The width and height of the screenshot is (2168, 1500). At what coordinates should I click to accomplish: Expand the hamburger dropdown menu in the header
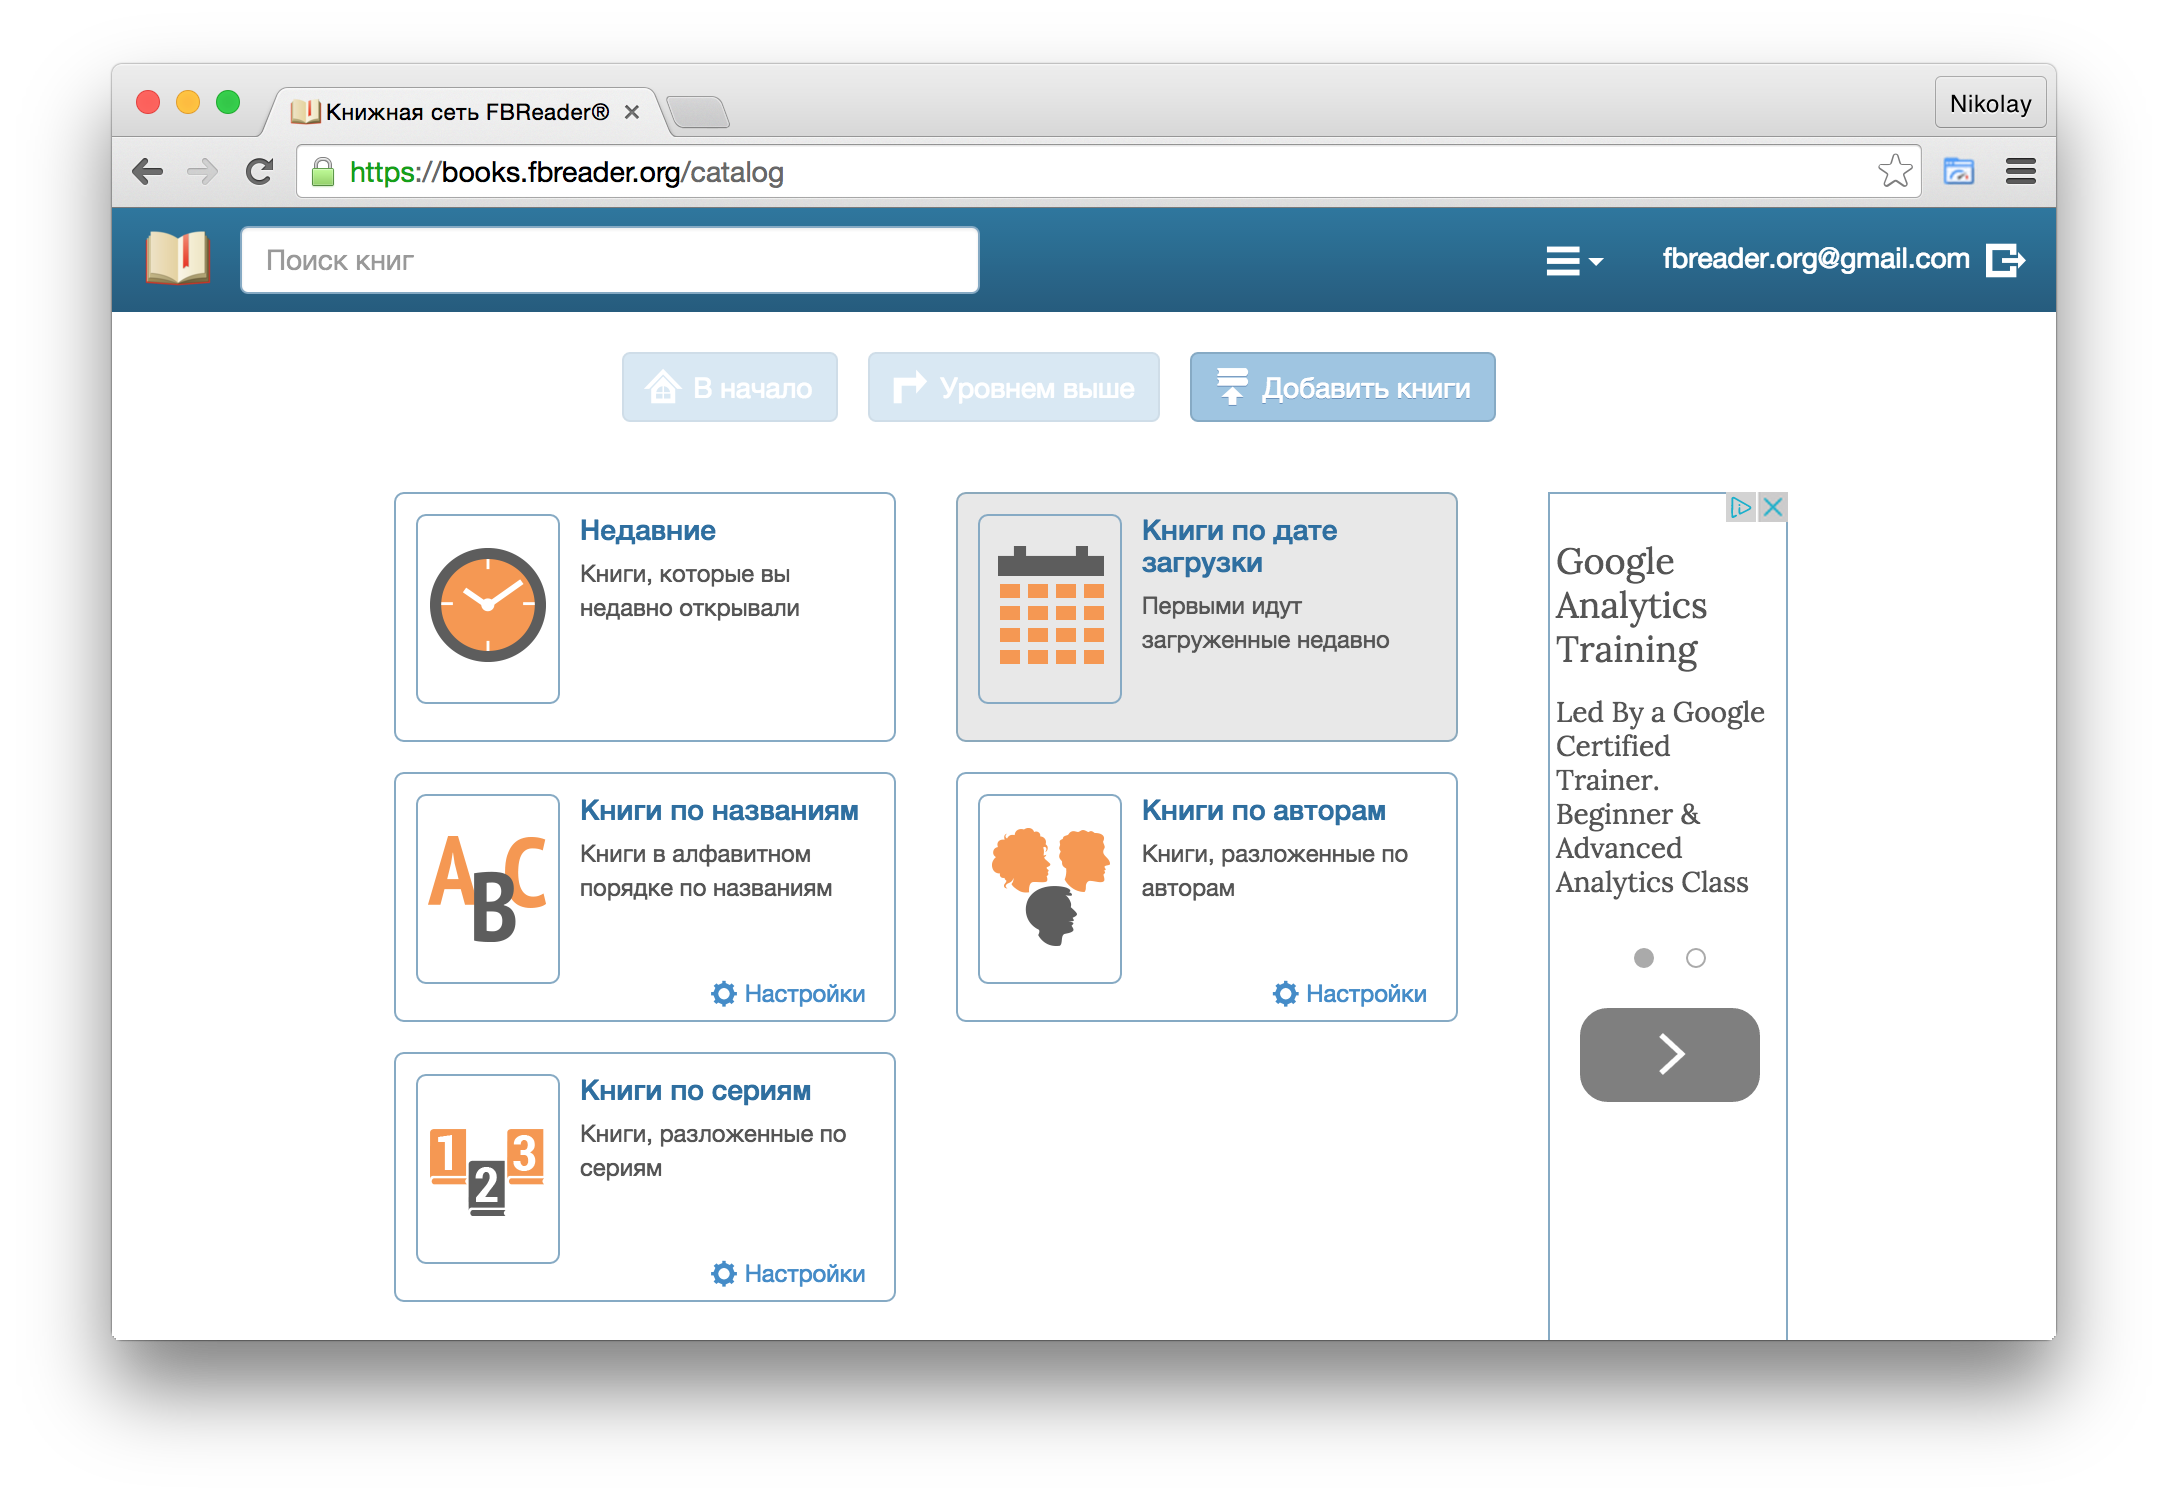(x=1573, y=260)
